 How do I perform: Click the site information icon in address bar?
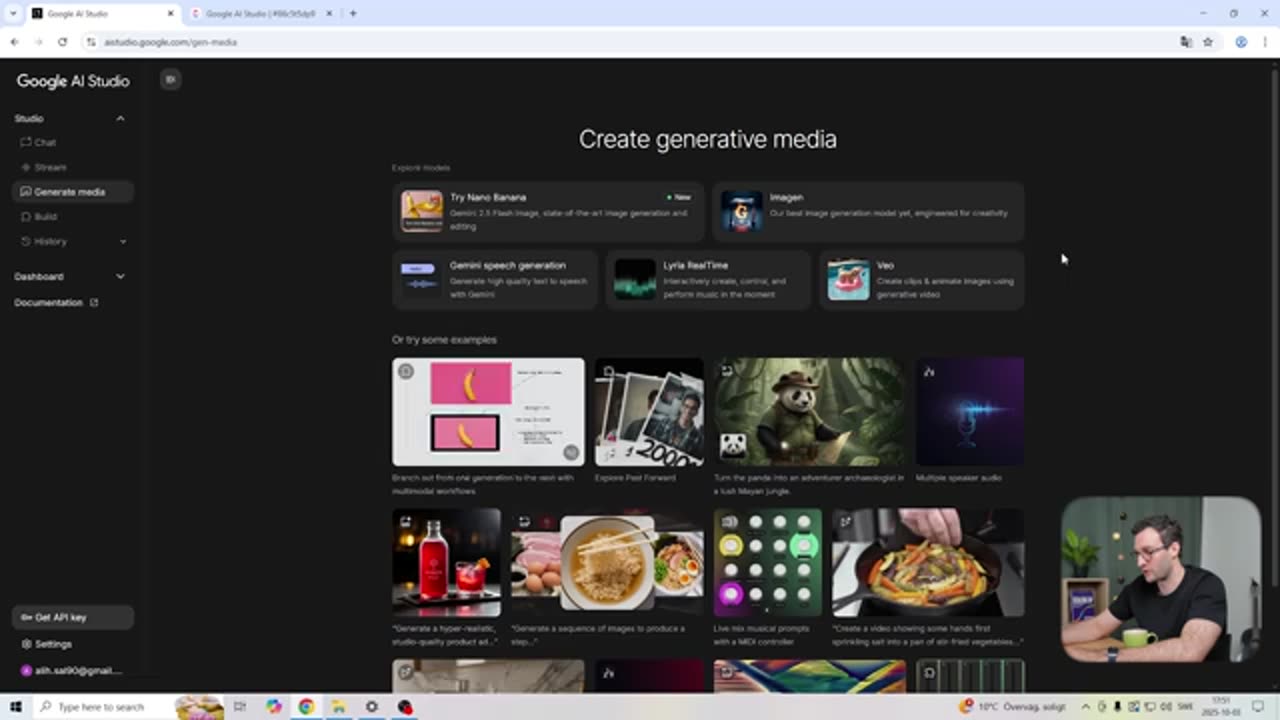(x=91, y=42)
